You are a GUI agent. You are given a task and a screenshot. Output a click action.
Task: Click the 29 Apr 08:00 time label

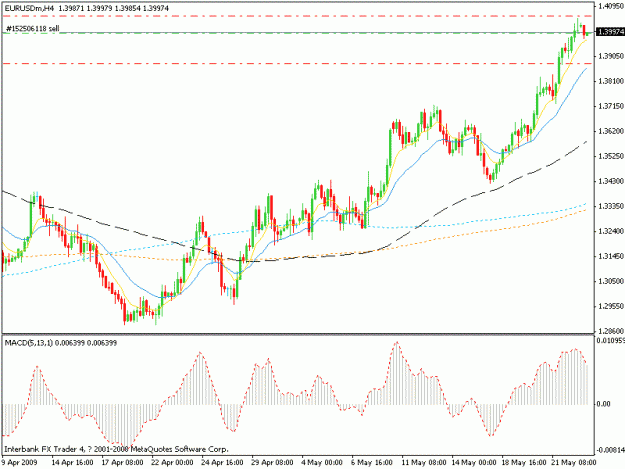click(272, 463)
